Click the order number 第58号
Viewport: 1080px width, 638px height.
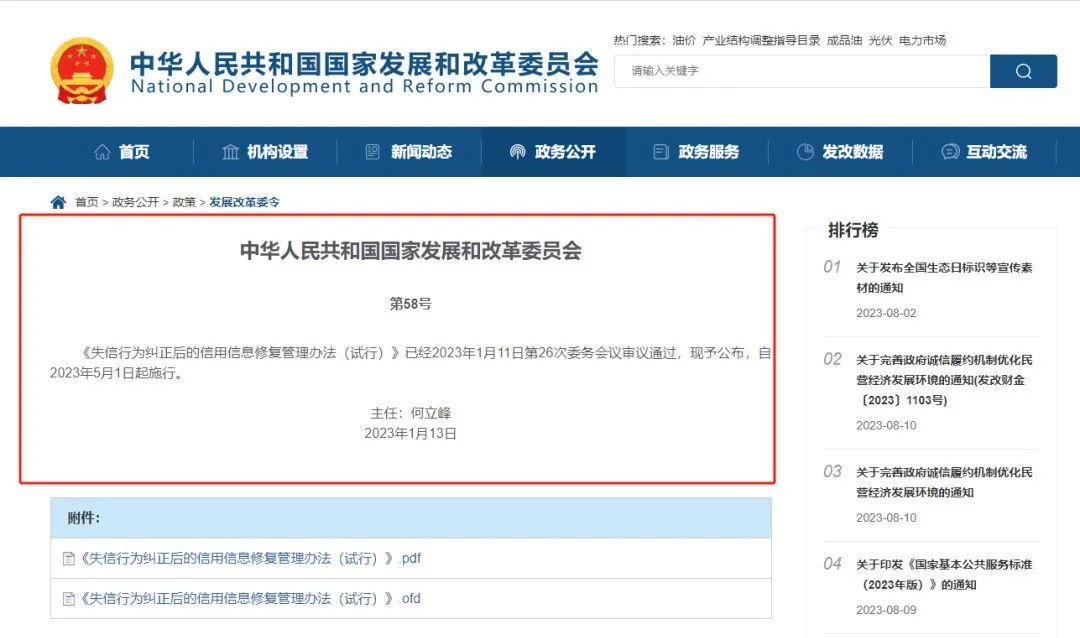tap(411, 304)
